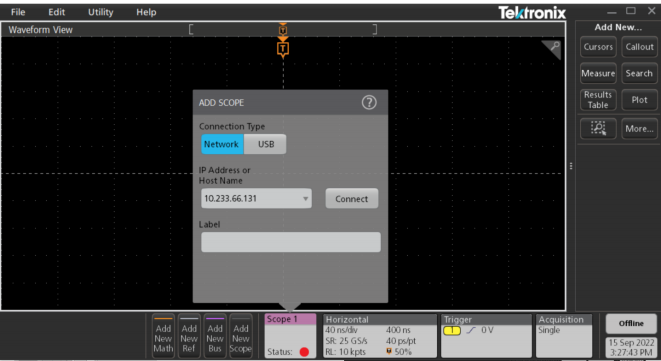Open the File menu
661x361 pixels.
[18, 12]
